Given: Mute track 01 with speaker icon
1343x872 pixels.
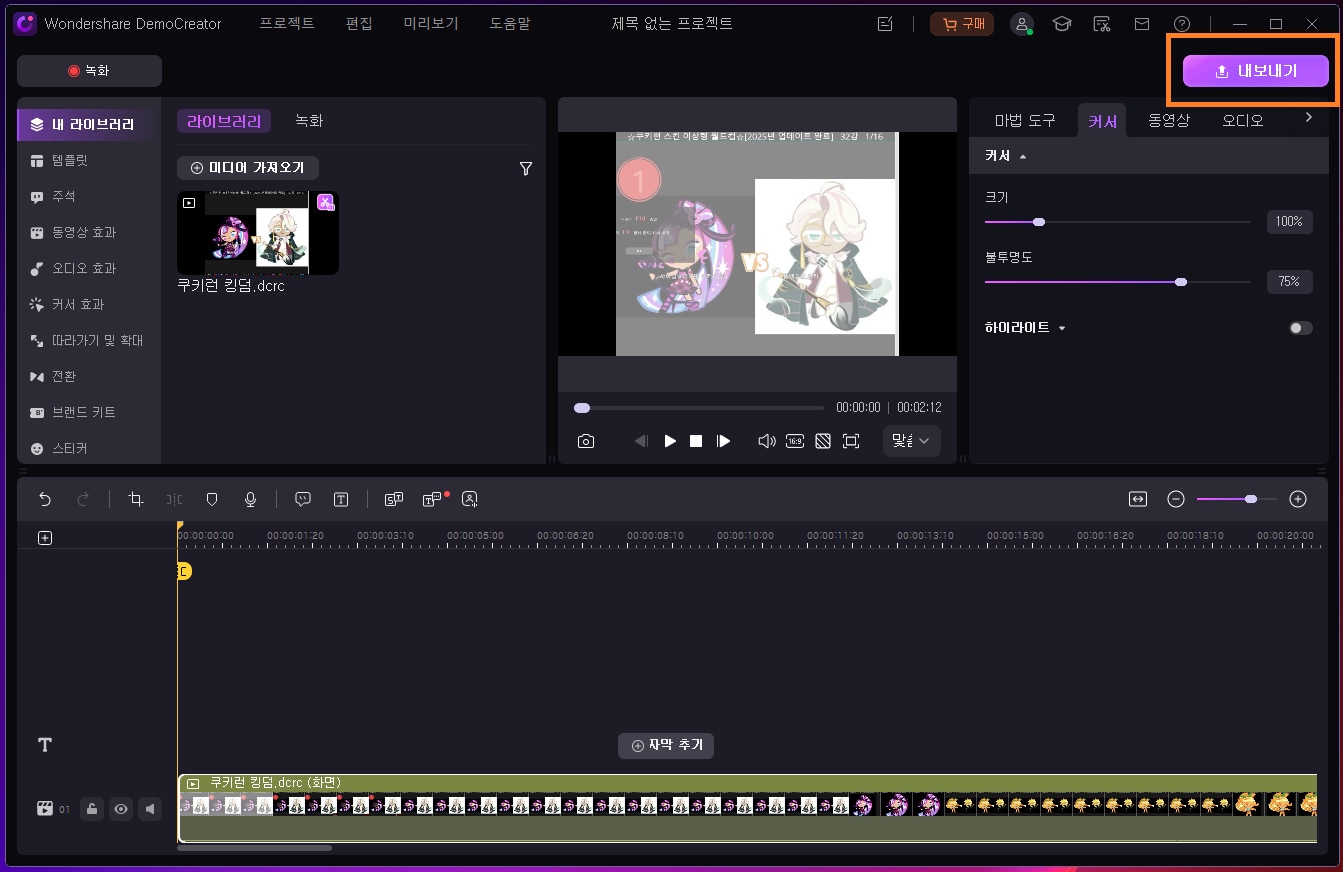Looking at the screenshot, I should pos(150,809).
